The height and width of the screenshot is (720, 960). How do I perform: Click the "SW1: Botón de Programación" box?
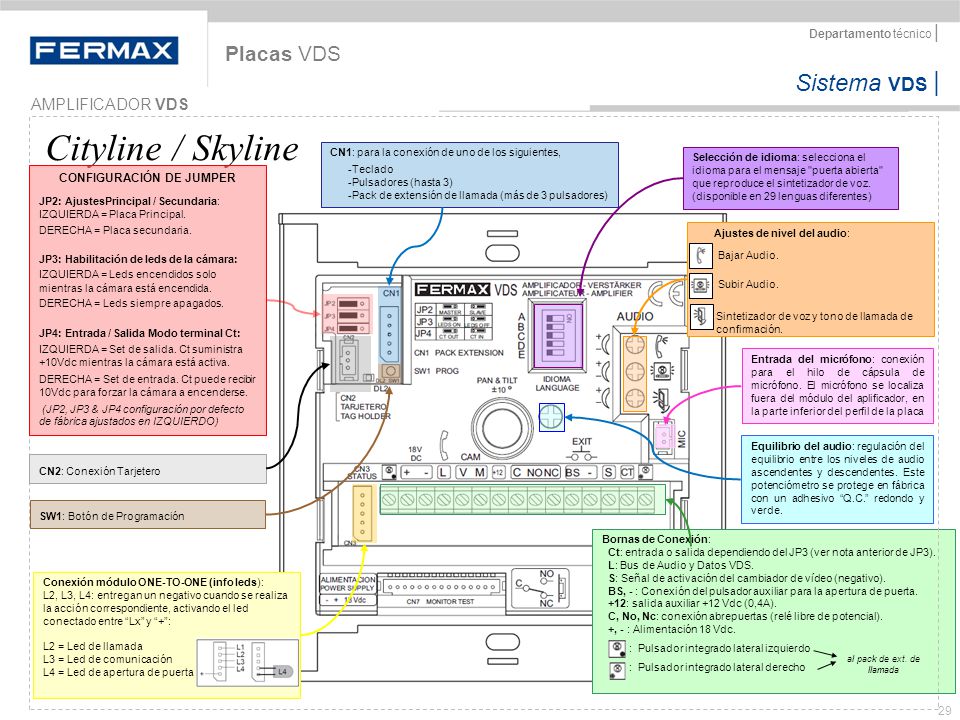148,516
